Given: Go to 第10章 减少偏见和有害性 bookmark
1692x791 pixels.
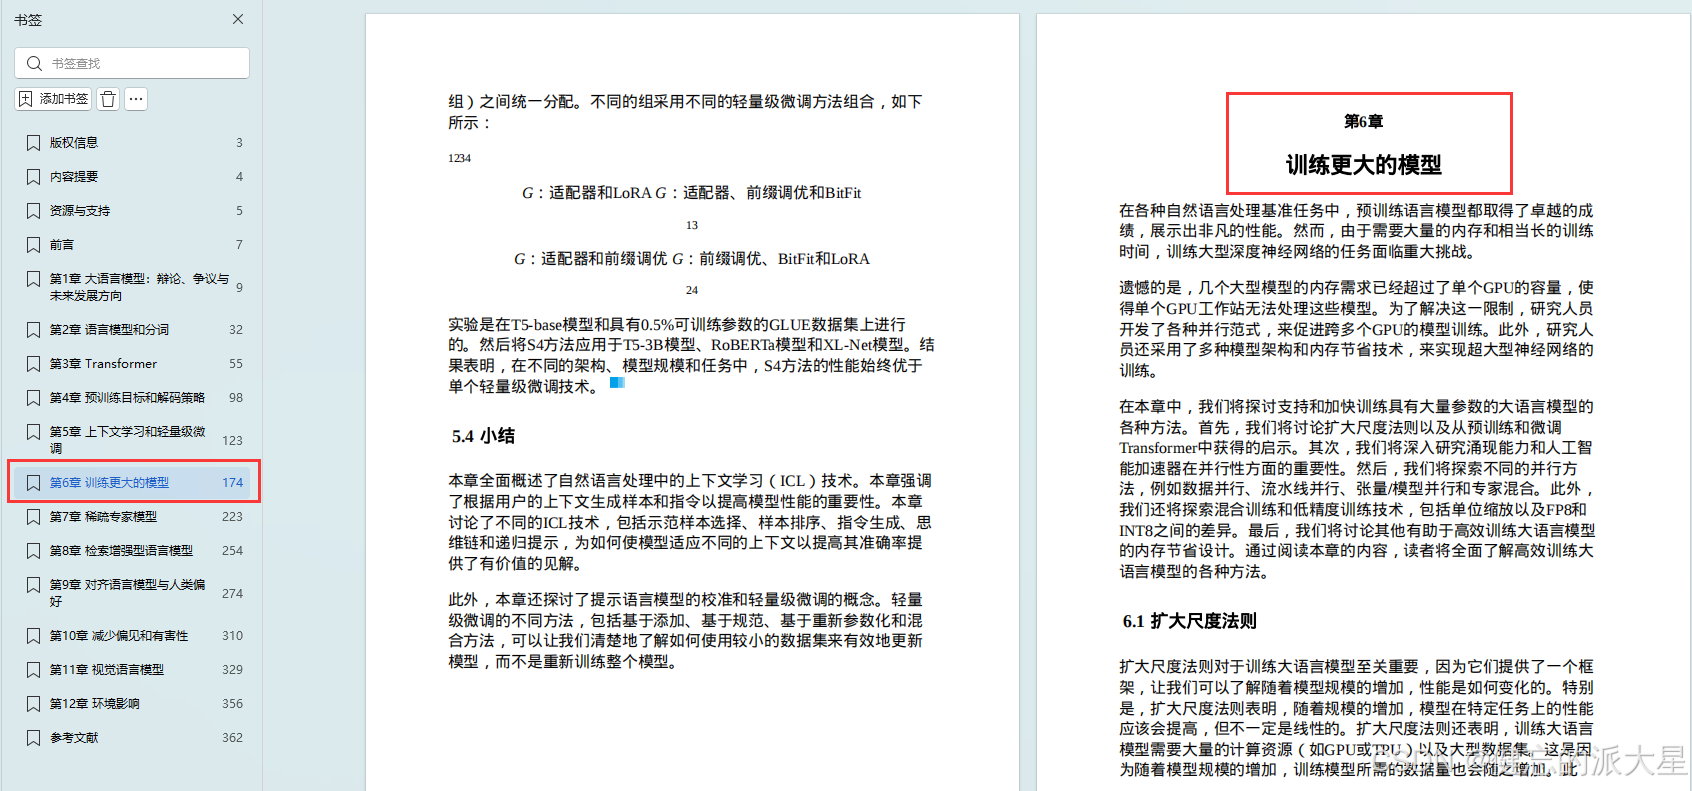Looking at the screenshot, I should pos(119,636).
